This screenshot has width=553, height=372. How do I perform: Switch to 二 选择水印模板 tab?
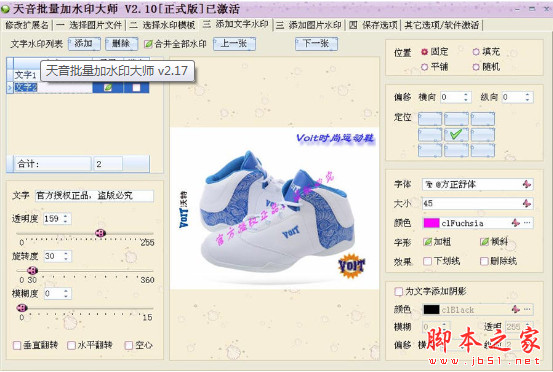coord(162,25)
